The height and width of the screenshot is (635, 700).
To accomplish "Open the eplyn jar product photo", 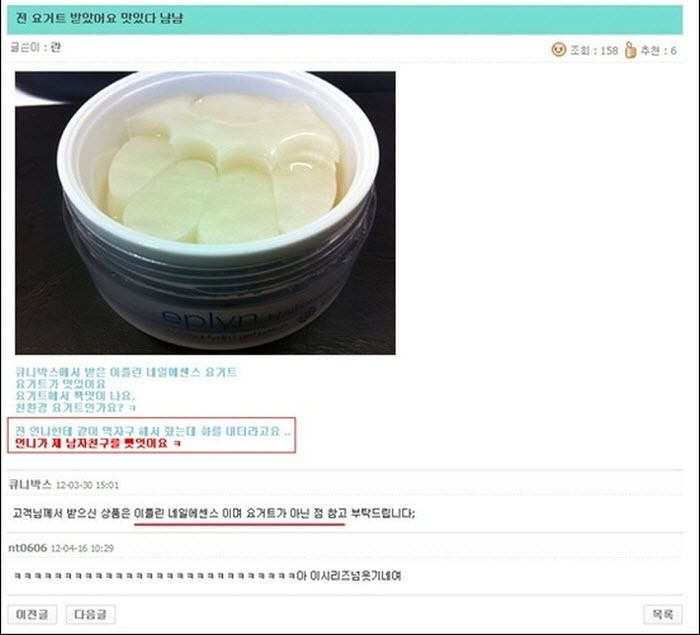I will tap(205, 213).
